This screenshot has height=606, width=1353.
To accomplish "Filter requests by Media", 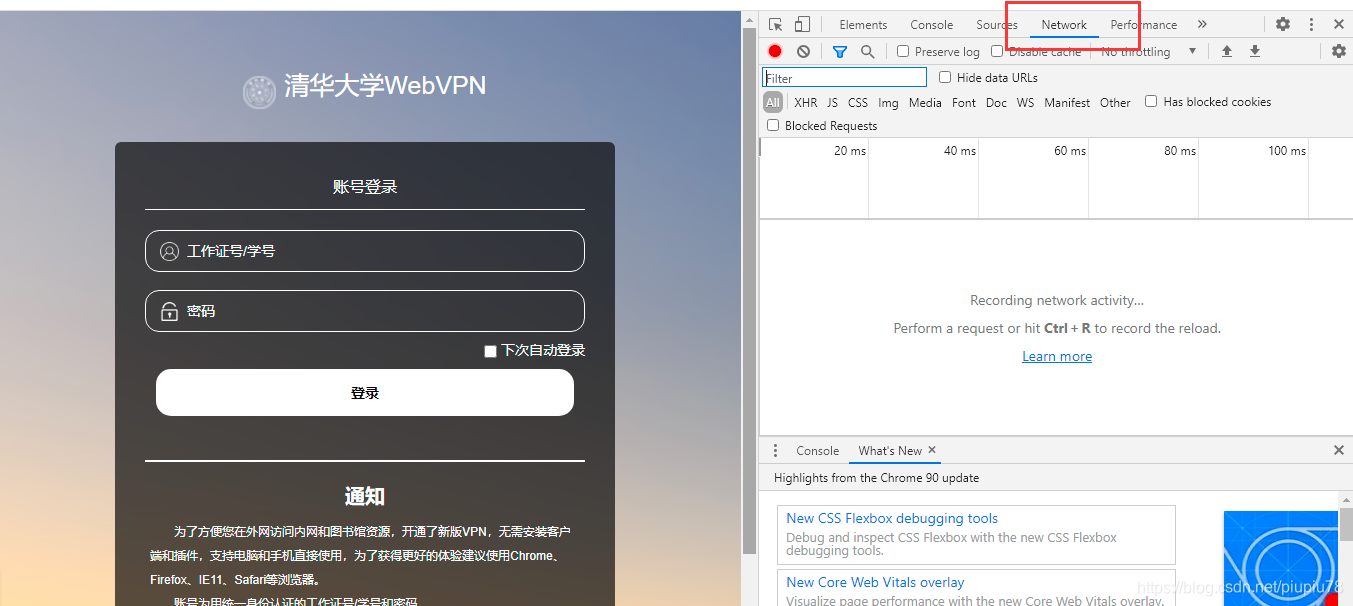I will pyautogui.click(x=925, y=102).
